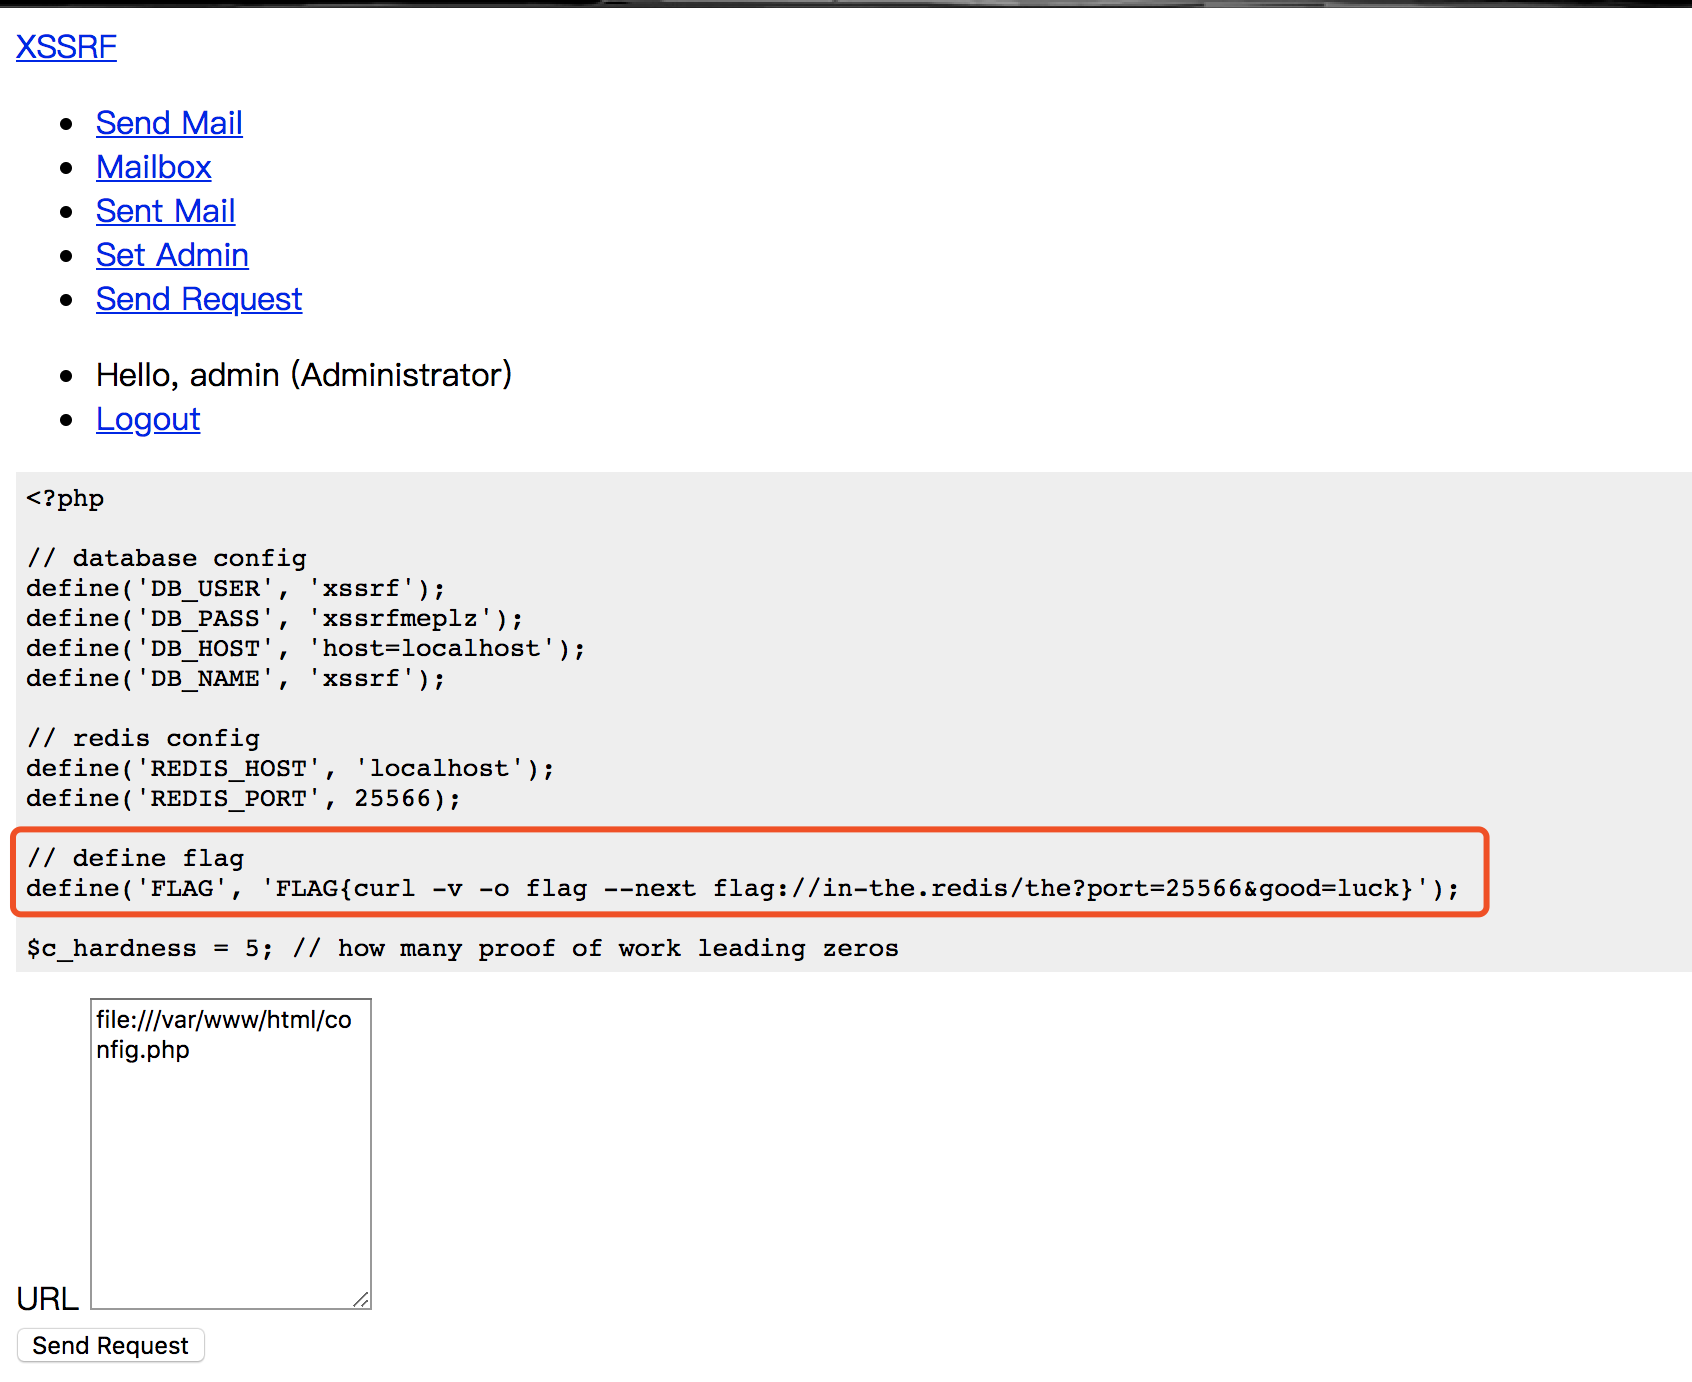The height and width of the screenshot is (1382, 1692).
Task: Click the REDIS_PORT define line
Action: [x=243, y=798]
